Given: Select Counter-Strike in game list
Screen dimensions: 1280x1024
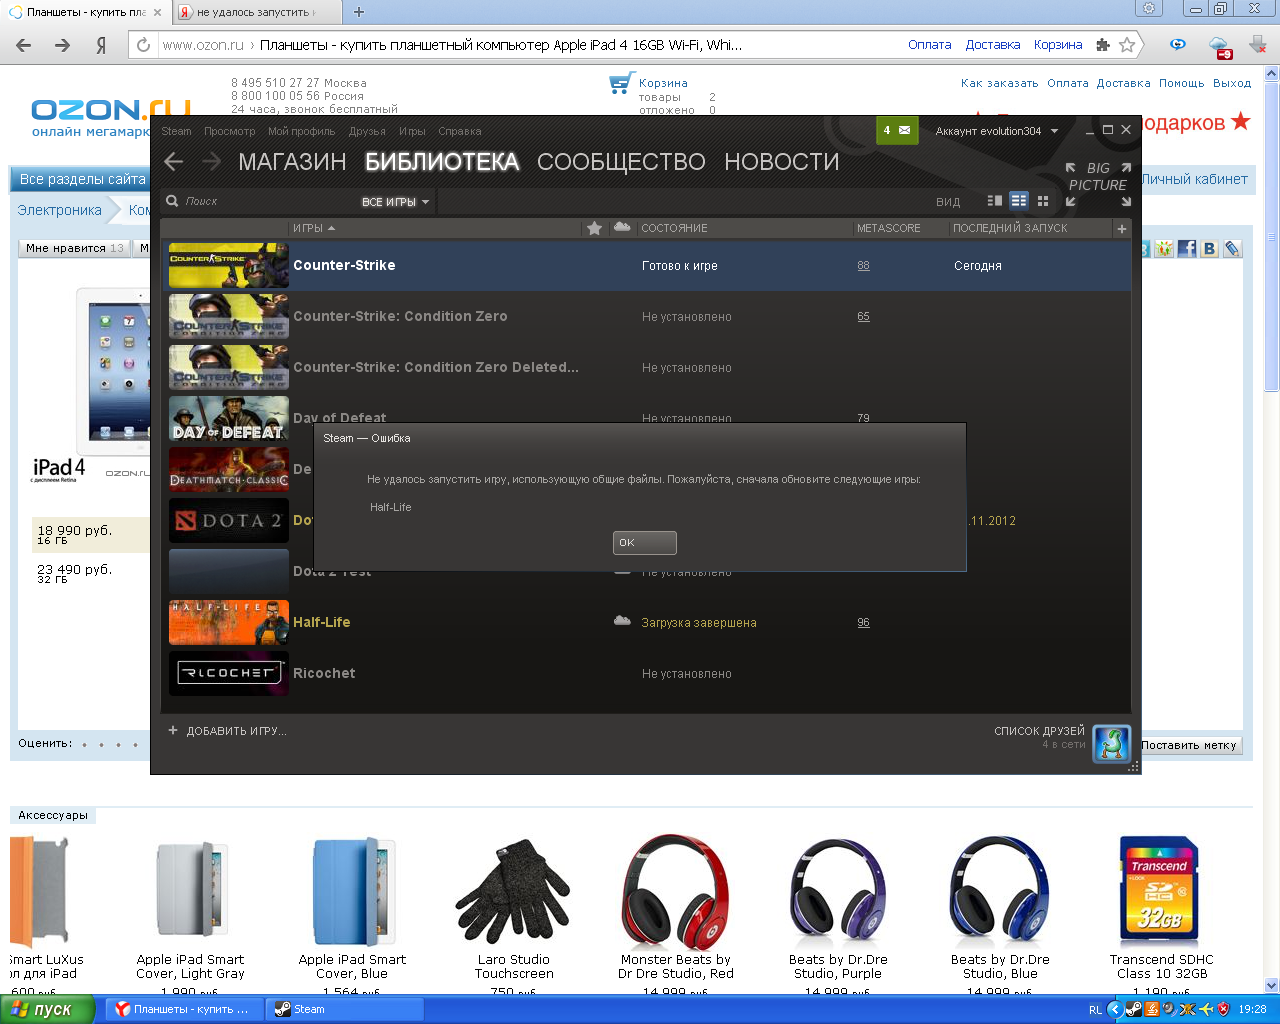Looking at the screenshot, I should 647,265.
